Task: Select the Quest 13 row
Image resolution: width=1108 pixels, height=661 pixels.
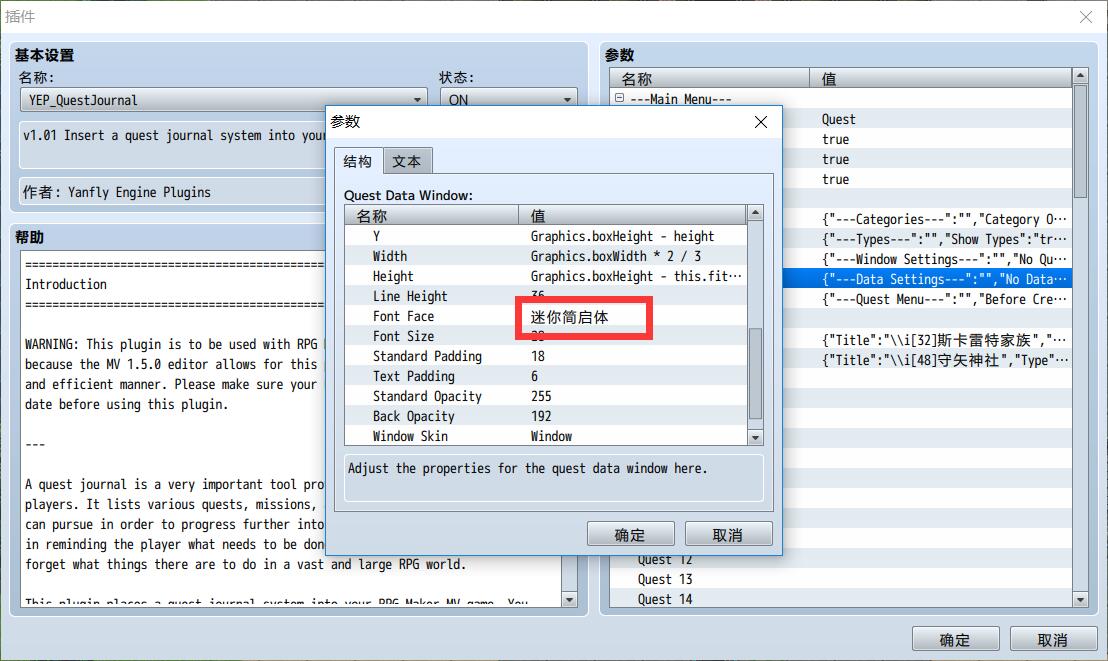Action: point(841,579)
